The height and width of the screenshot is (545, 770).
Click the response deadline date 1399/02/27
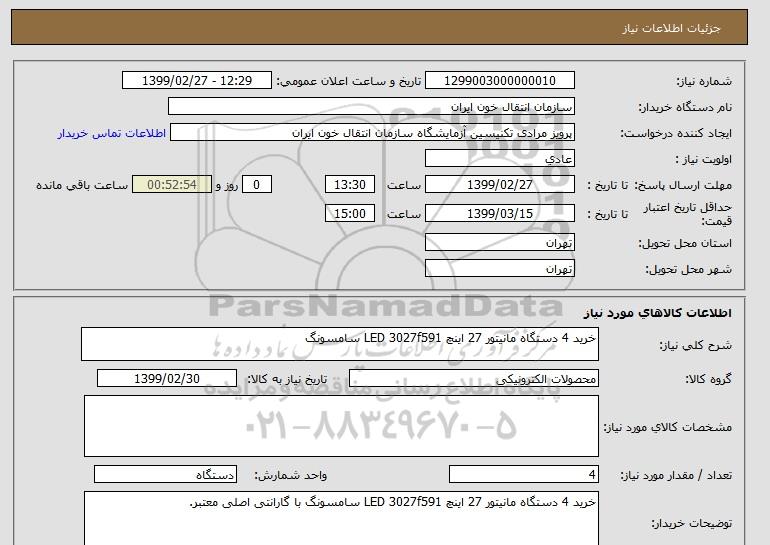tap(499, 185)
